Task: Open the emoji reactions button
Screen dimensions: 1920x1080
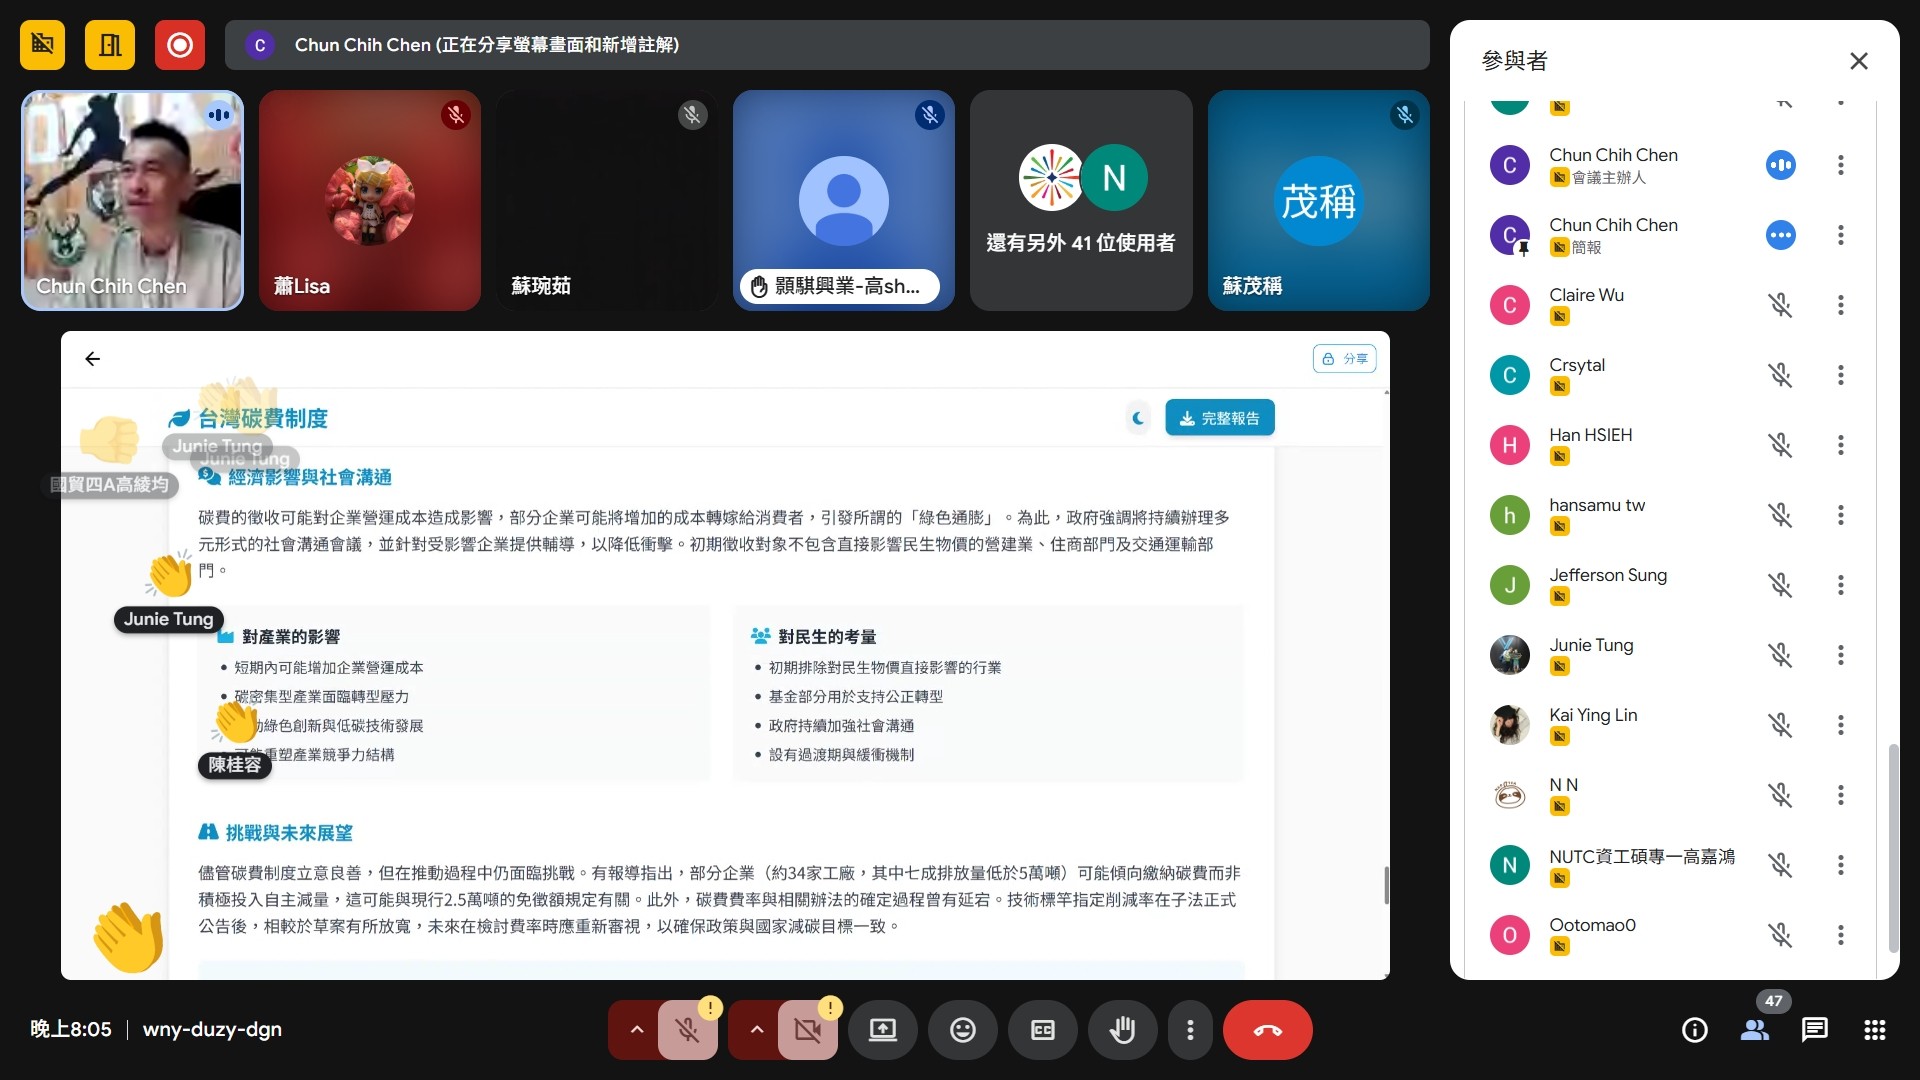Action: click(962, 1030)
